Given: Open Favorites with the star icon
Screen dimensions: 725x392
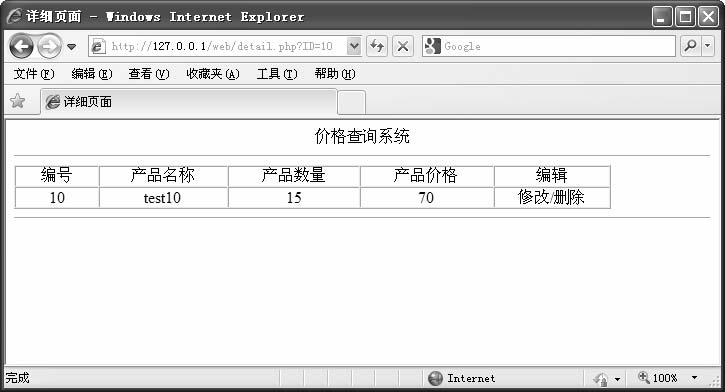Looking at the screenshot, I should tap(18, 101).
